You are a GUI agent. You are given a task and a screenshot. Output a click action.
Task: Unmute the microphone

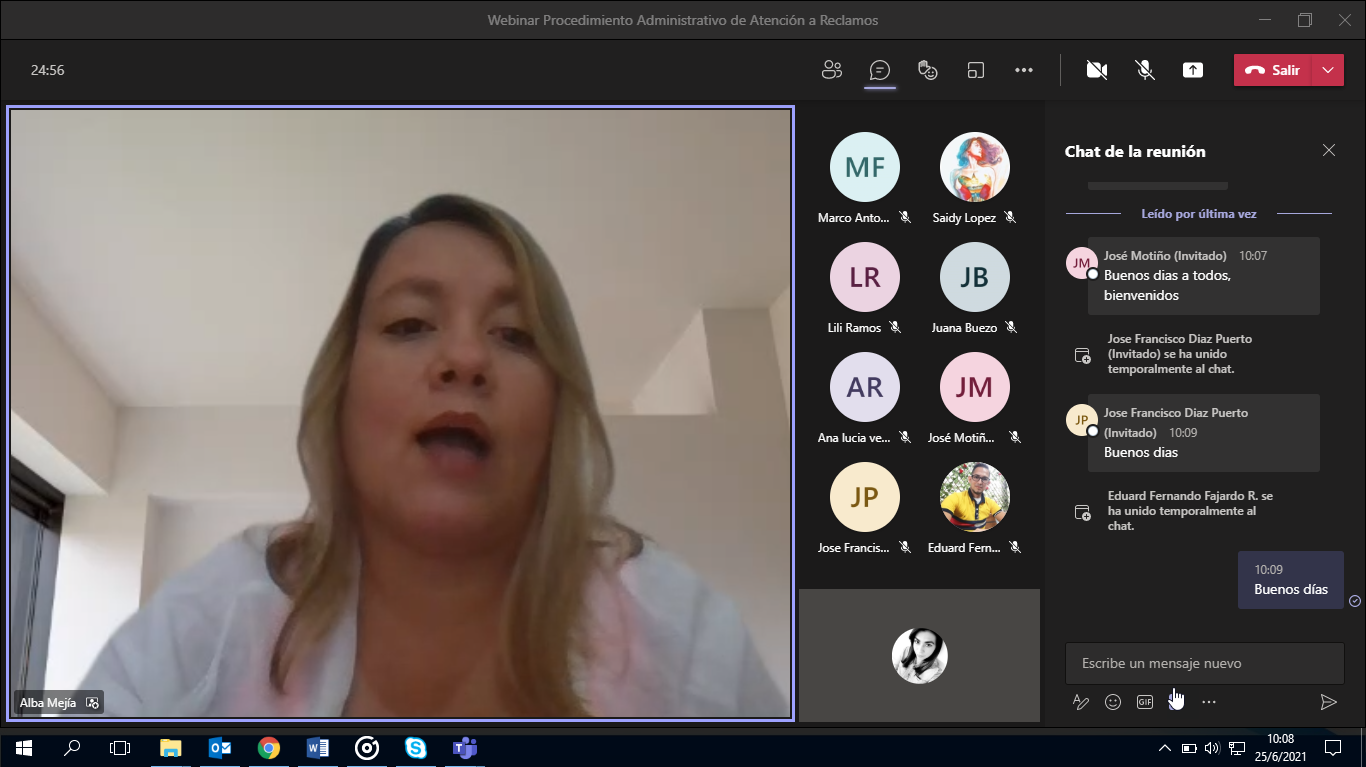pos(1145,70)
